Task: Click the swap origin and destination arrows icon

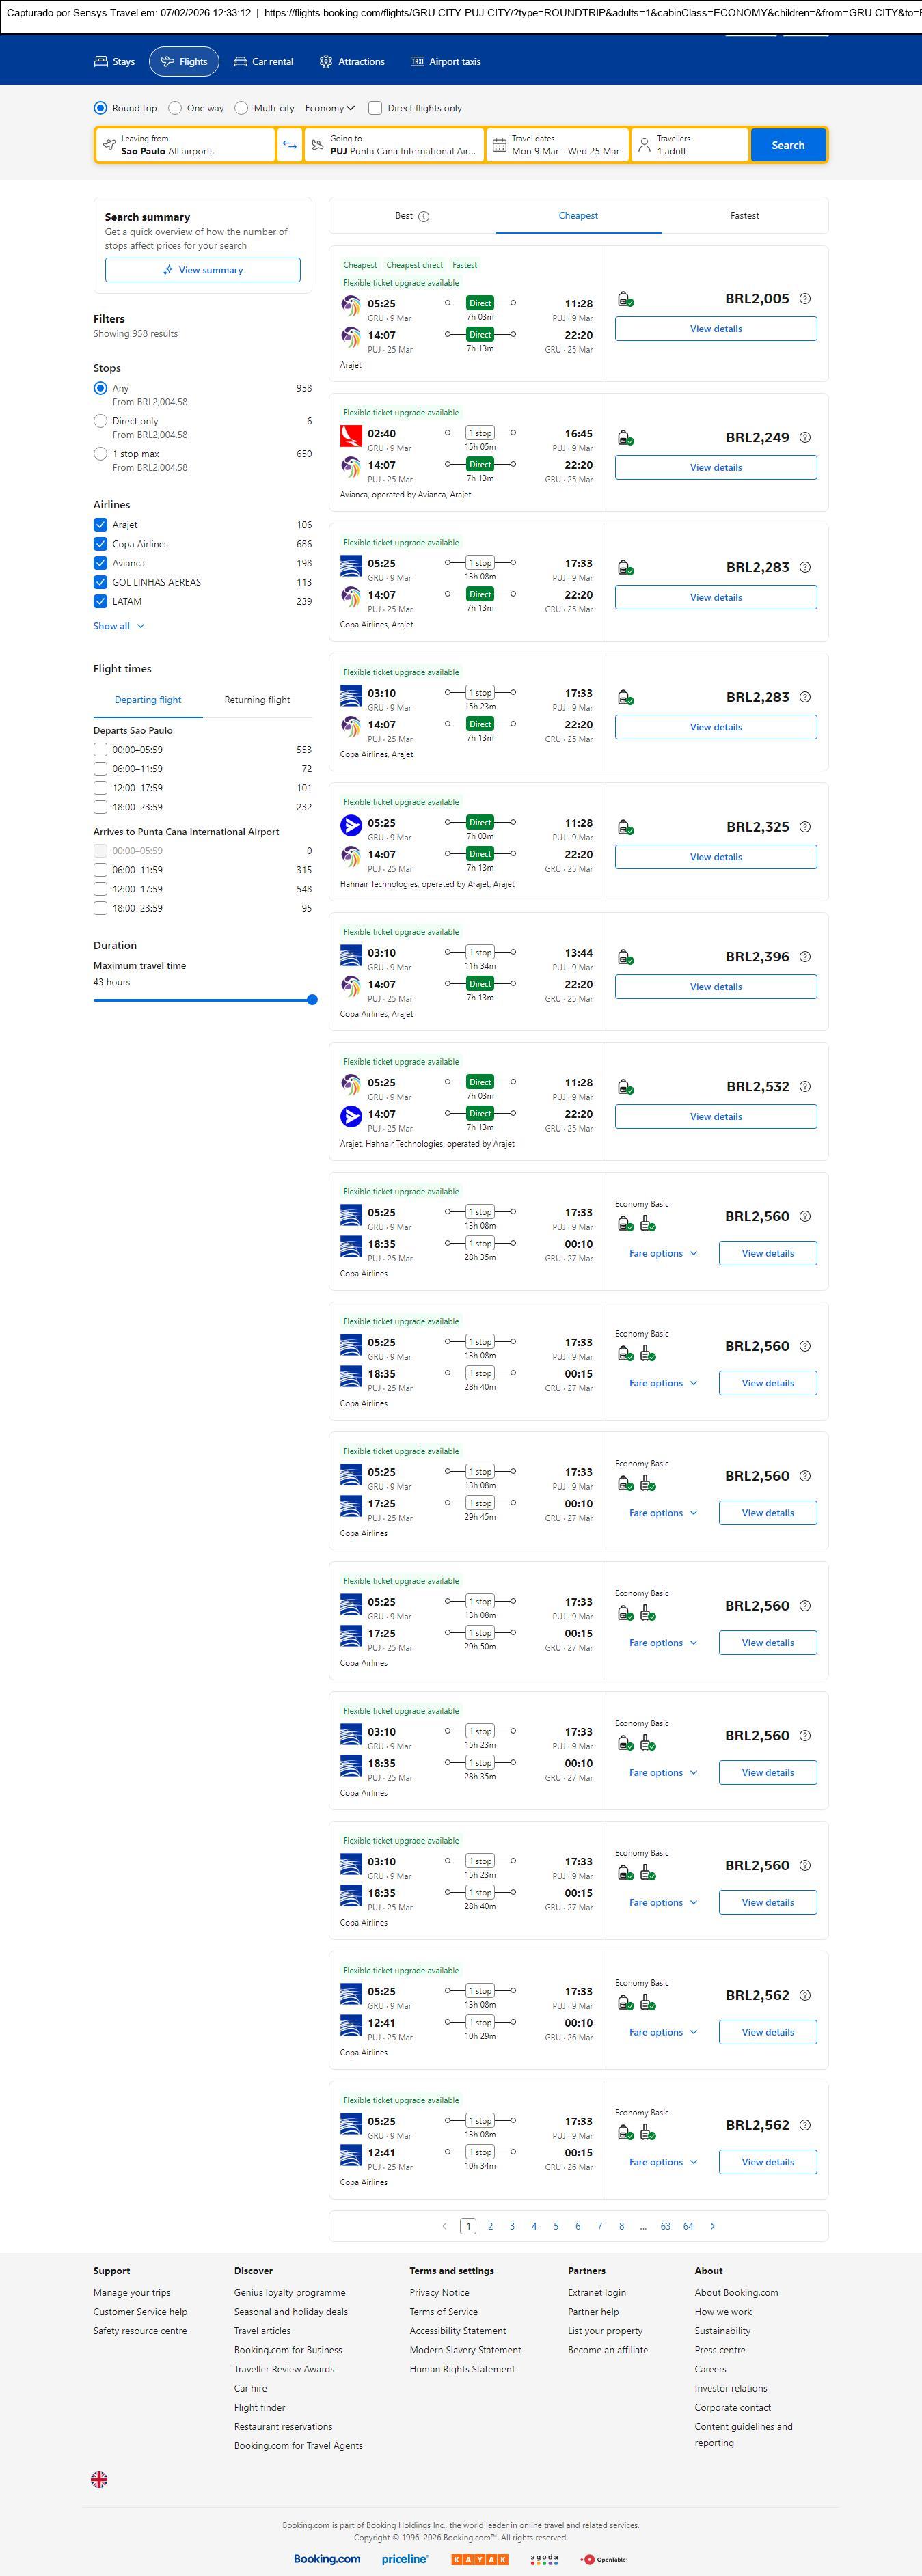Action: tap(289, 145)
